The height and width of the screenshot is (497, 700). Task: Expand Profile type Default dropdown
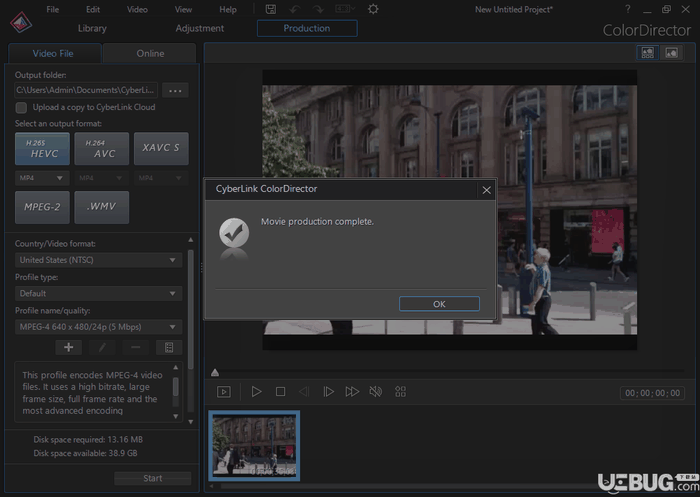[x=98, y=293]
